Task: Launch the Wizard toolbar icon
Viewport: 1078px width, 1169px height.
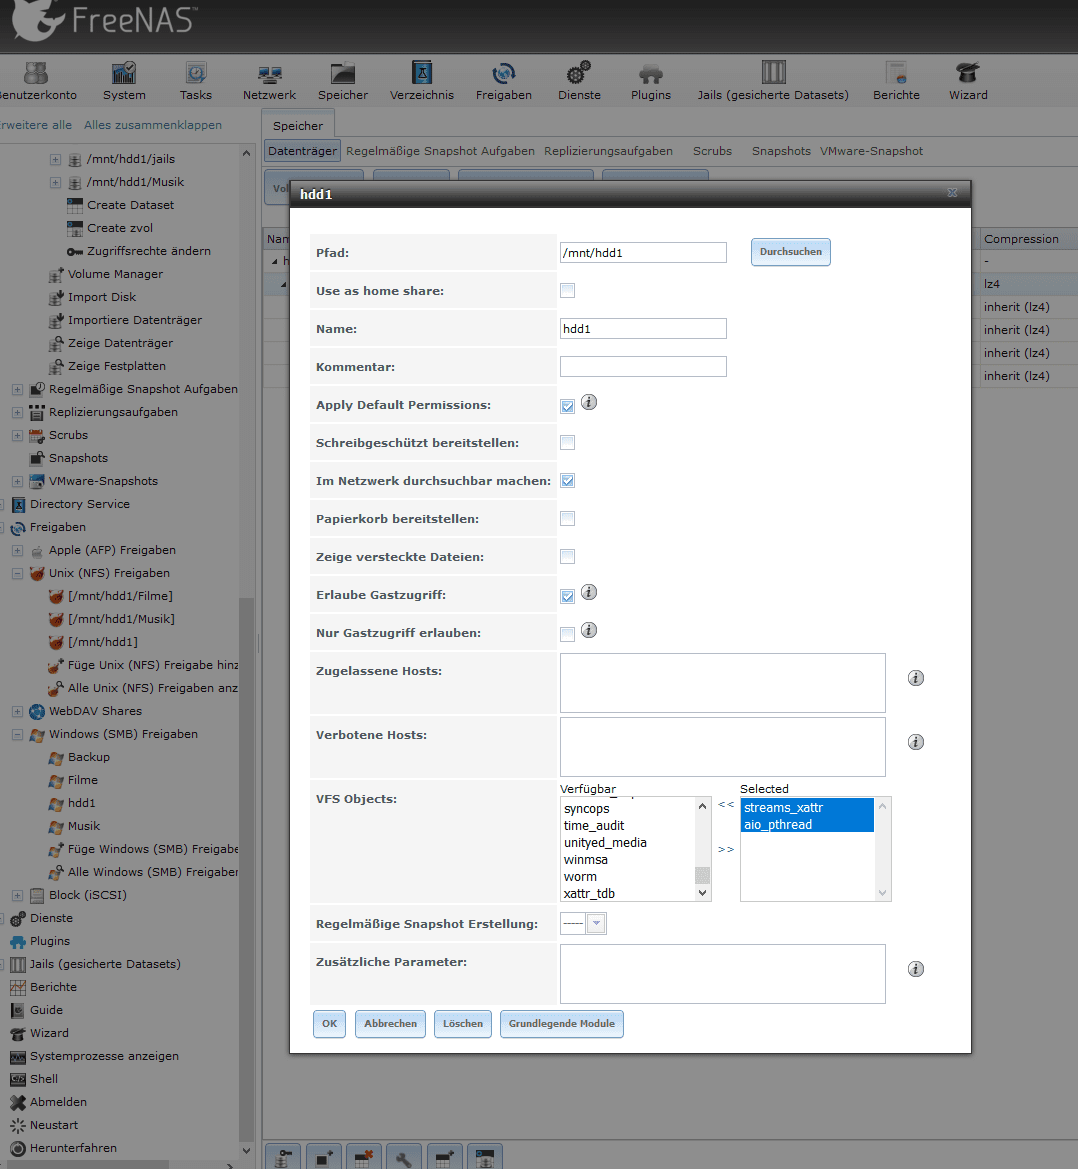Action: pos(968,81)
